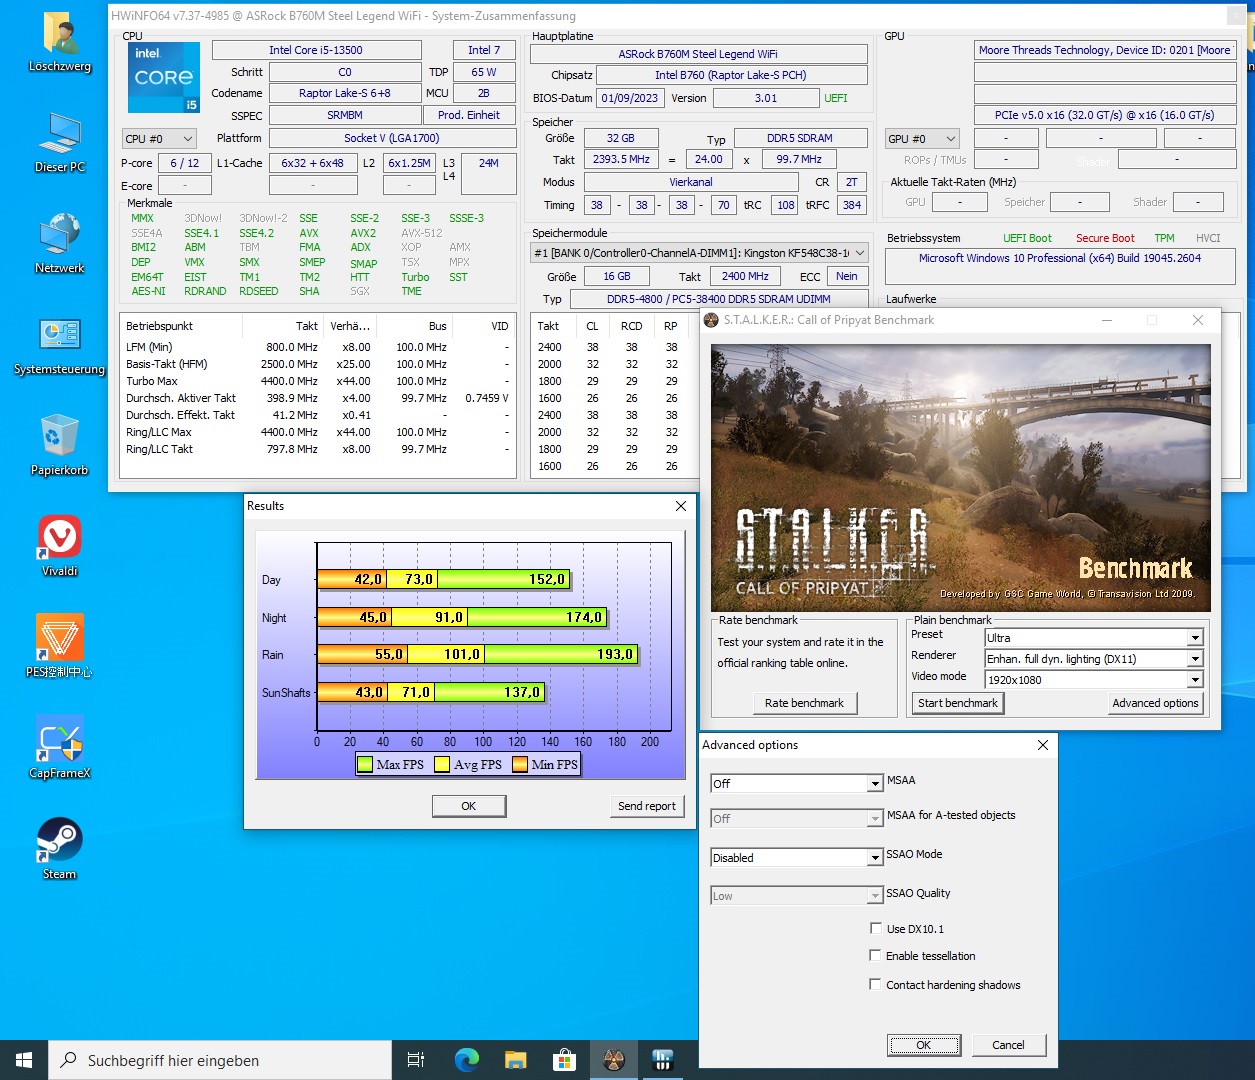Click the Avg FPS legend swatch

443,765
